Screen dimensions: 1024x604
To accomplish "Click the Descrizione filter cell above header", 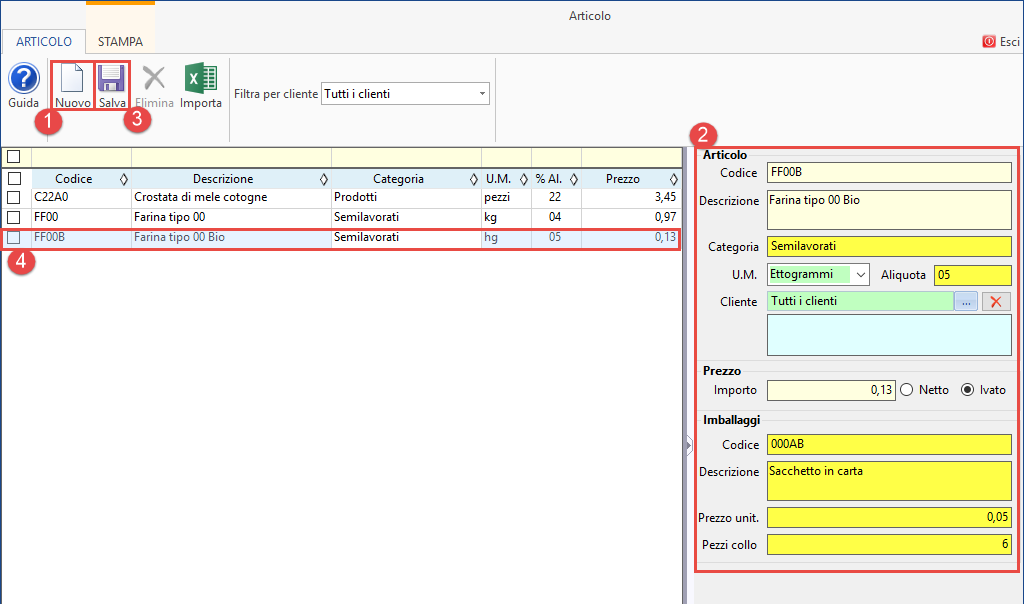I will click(x=231, y=157).
